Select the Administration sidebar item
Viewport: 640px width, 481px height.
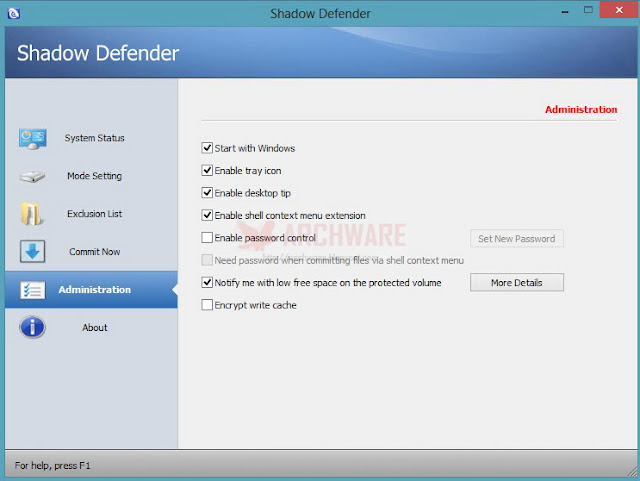pyautogui.click(x=91, y=289)
